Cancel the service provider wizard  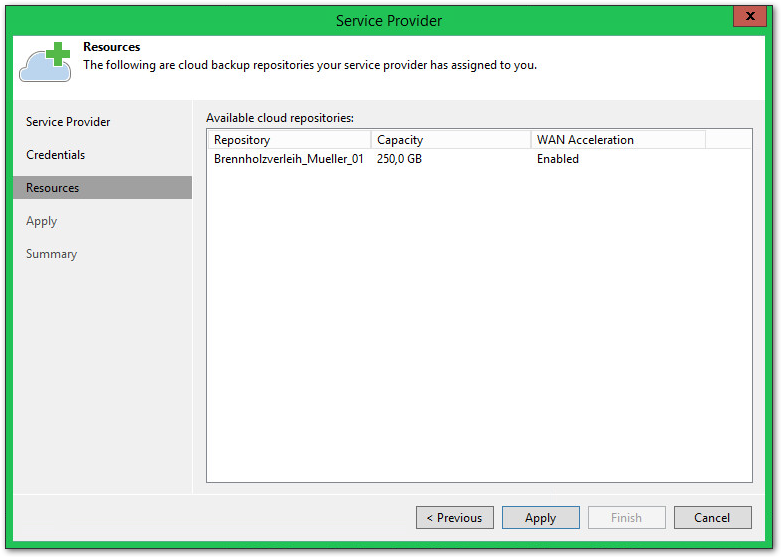[x=712, y=518]
